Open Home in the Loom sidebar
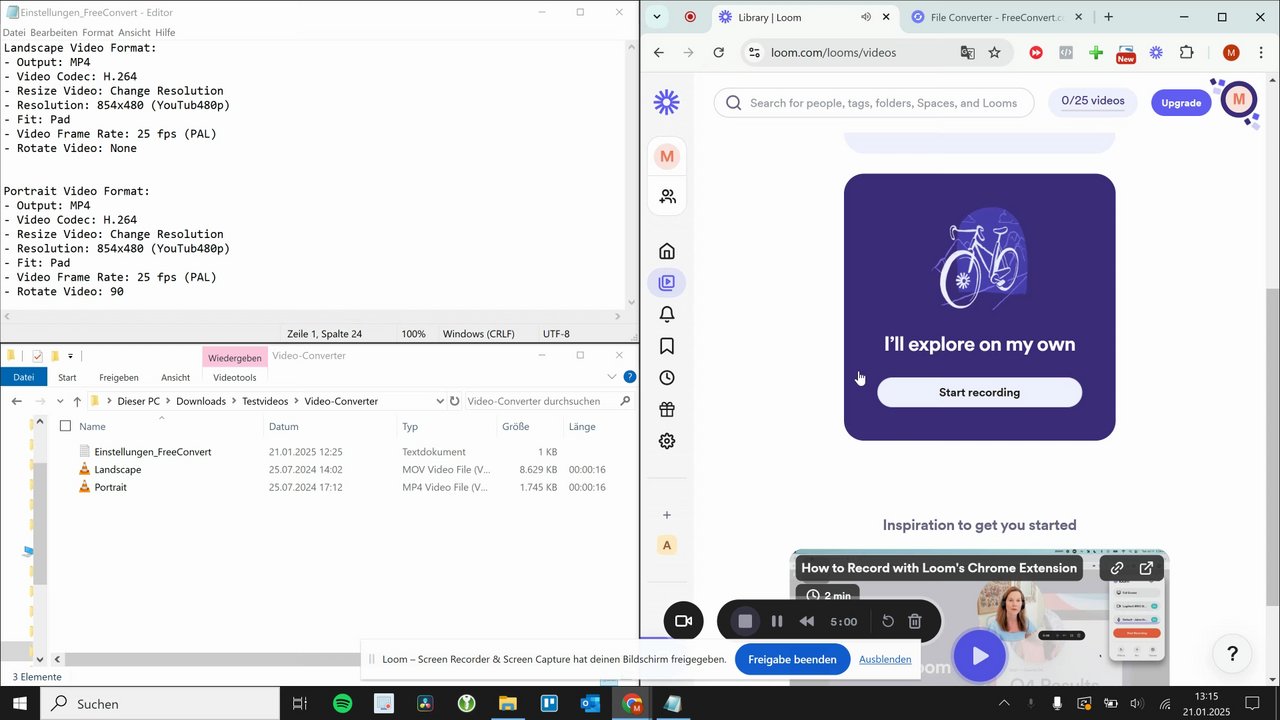This screenshot has height=720, width=1280. (667, 251)
